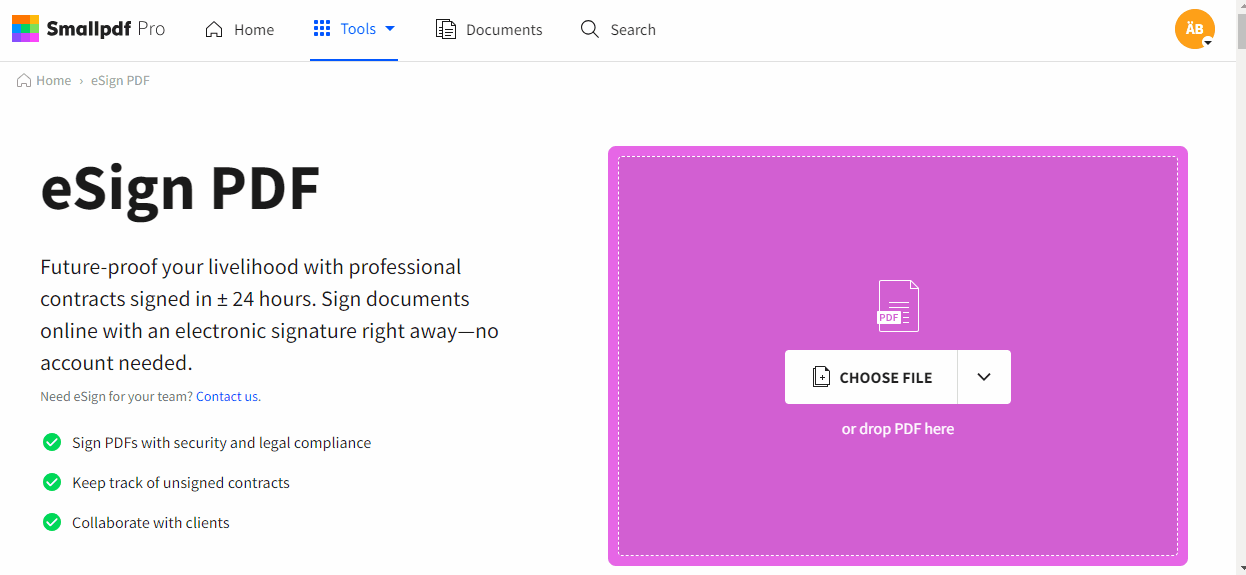Expand the file source dropdown arrow
The image size is (1246, 575).
(984, 377)
